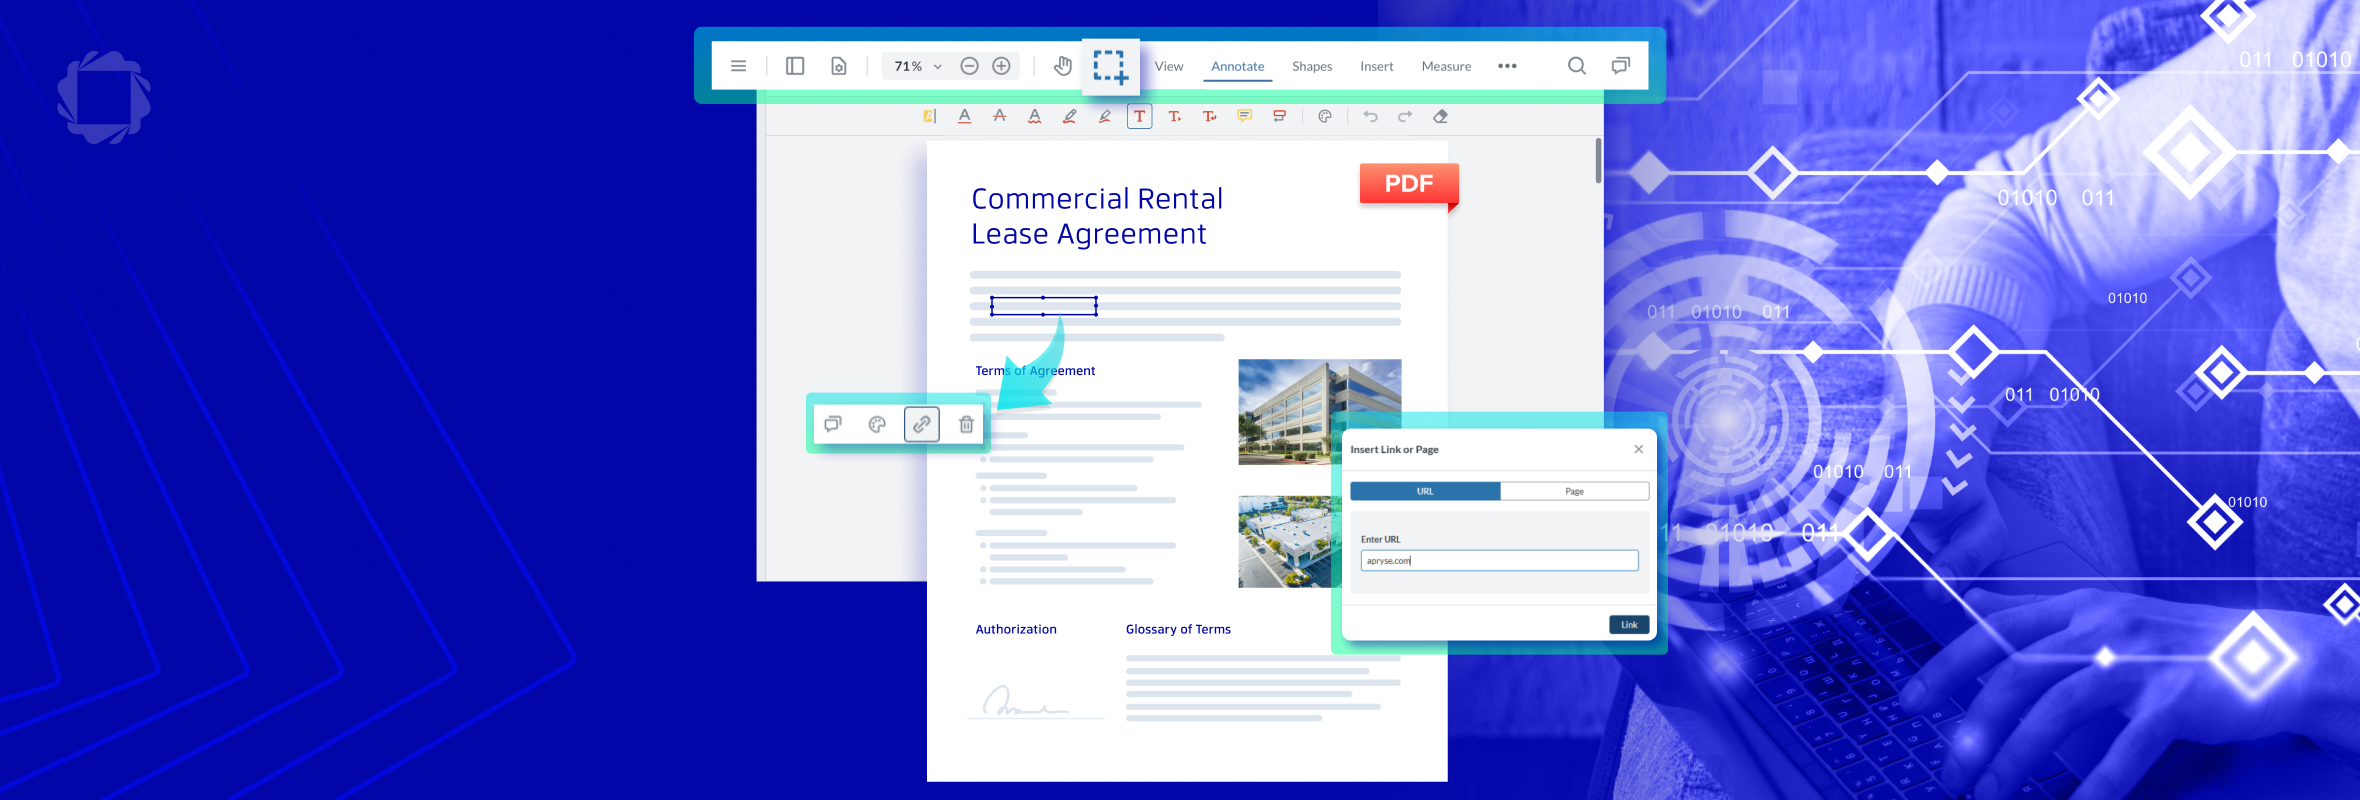Select the eraser tool
This screenshot has height=800, width=2360.
click(x=1440, y=116)
